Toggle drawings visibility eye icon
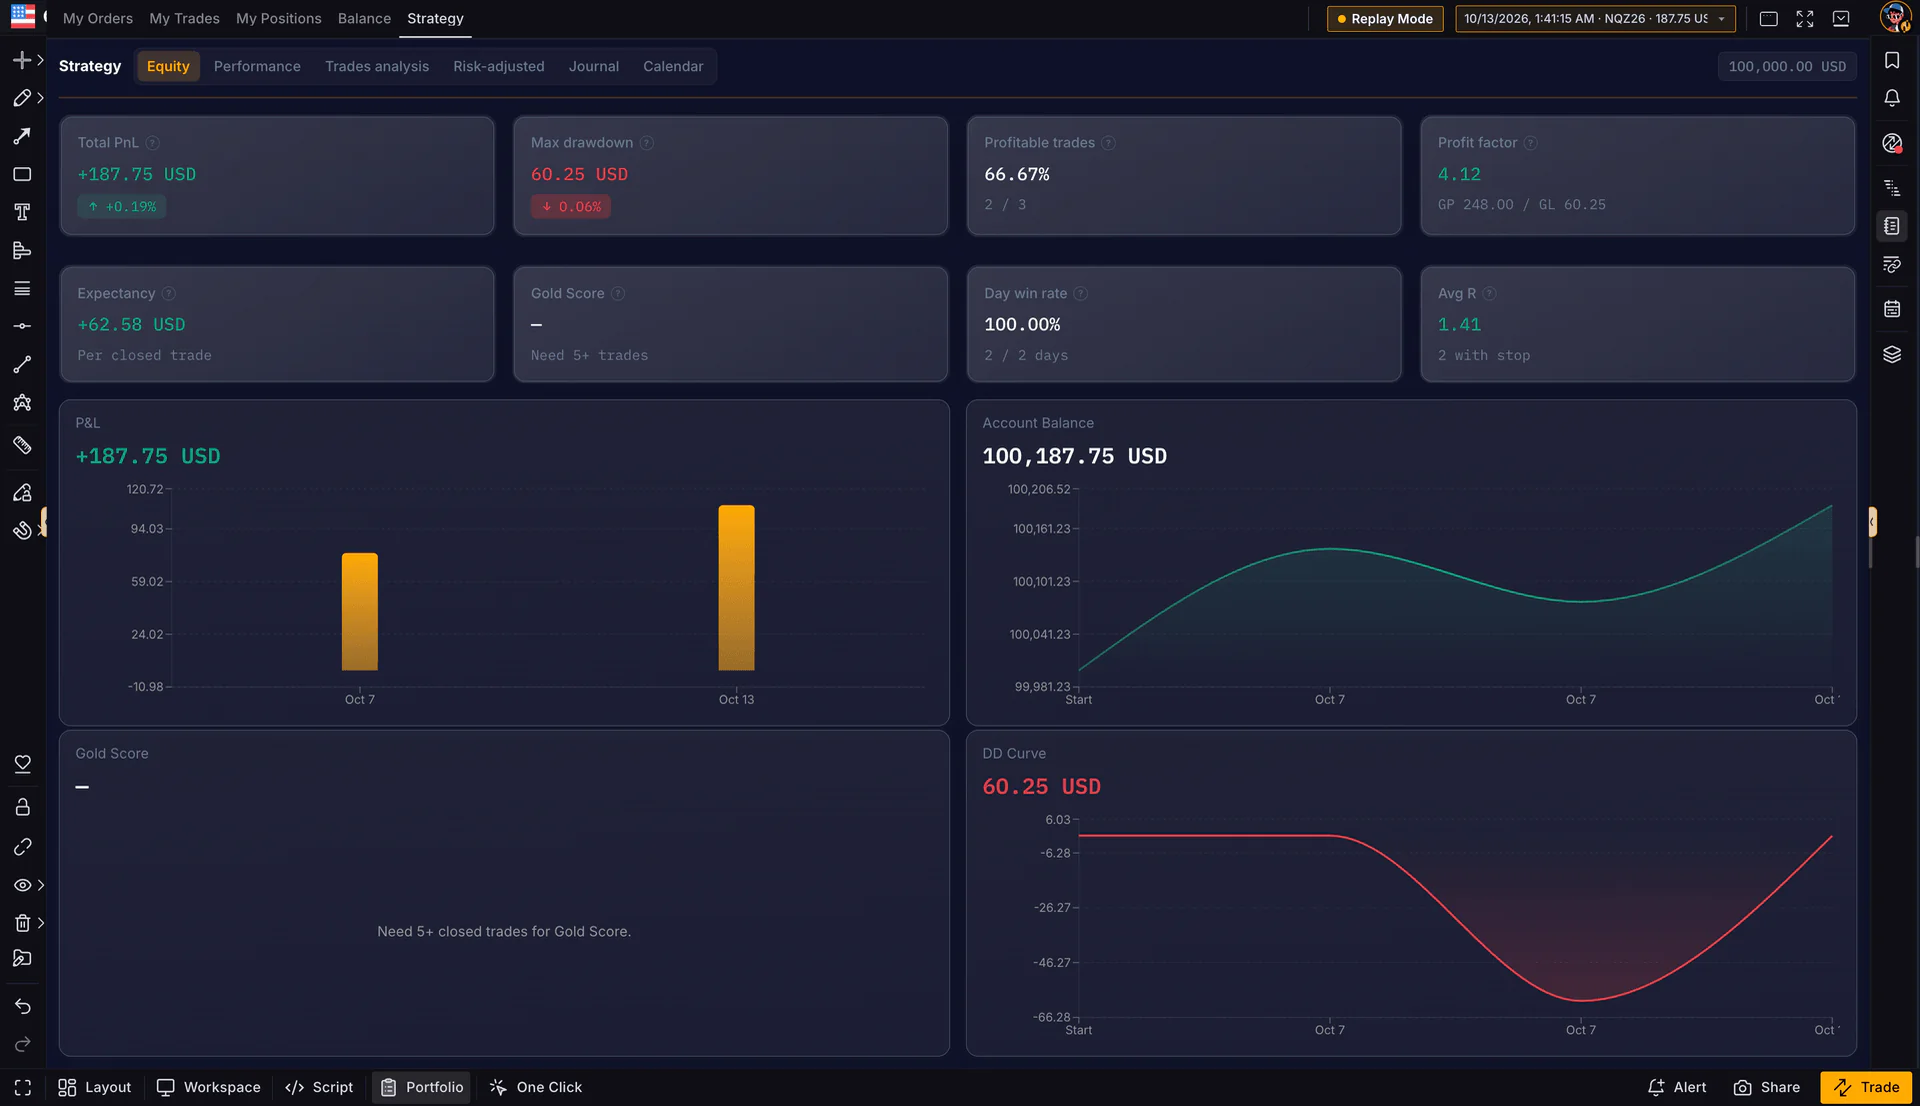This screenshot has width=1920, height=1106. pyautogui.click(x=21, y=885)
